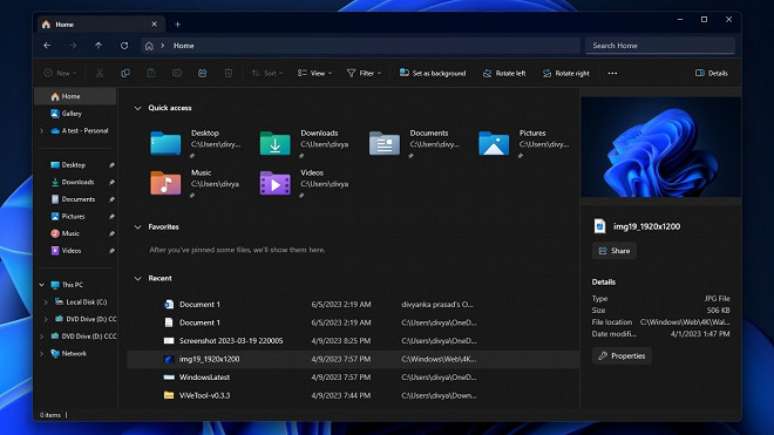Click the Delete trash icon
This screenshot has width=774, height=435.
point(228,73)
